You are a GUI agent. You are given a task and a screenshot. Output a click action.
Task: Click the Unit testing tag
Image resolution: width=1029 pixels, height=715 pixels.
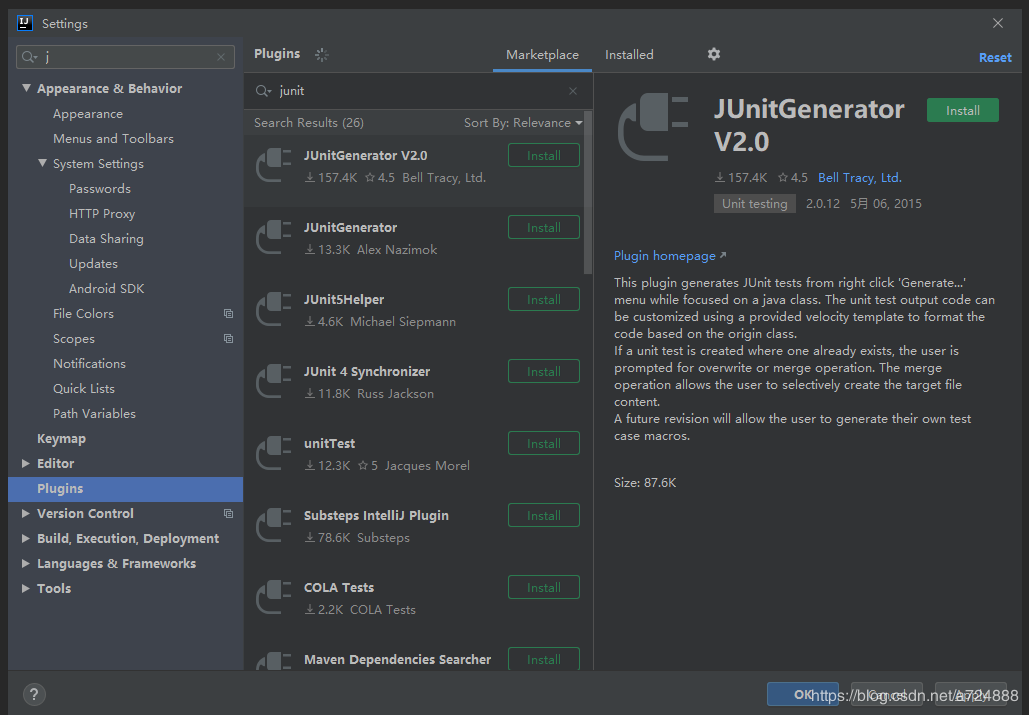[x=755, y=203]
